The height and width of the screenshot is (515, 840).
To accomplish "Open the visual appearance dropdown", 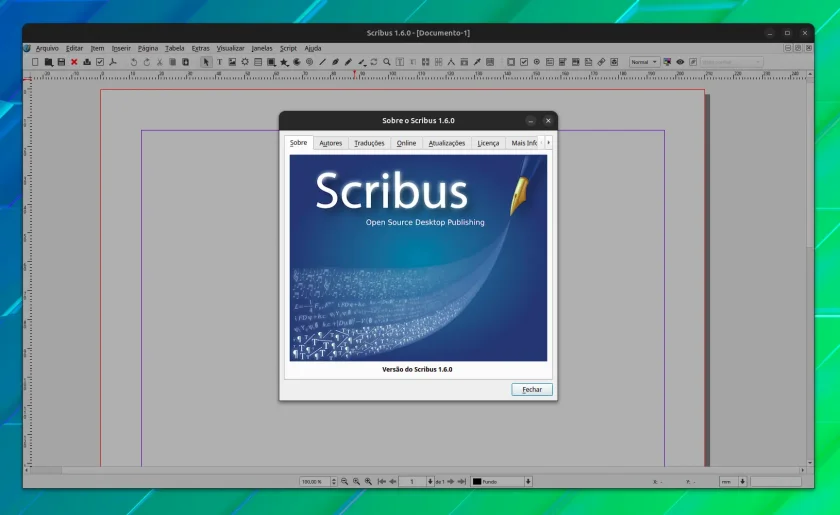I will pos(731,62).
